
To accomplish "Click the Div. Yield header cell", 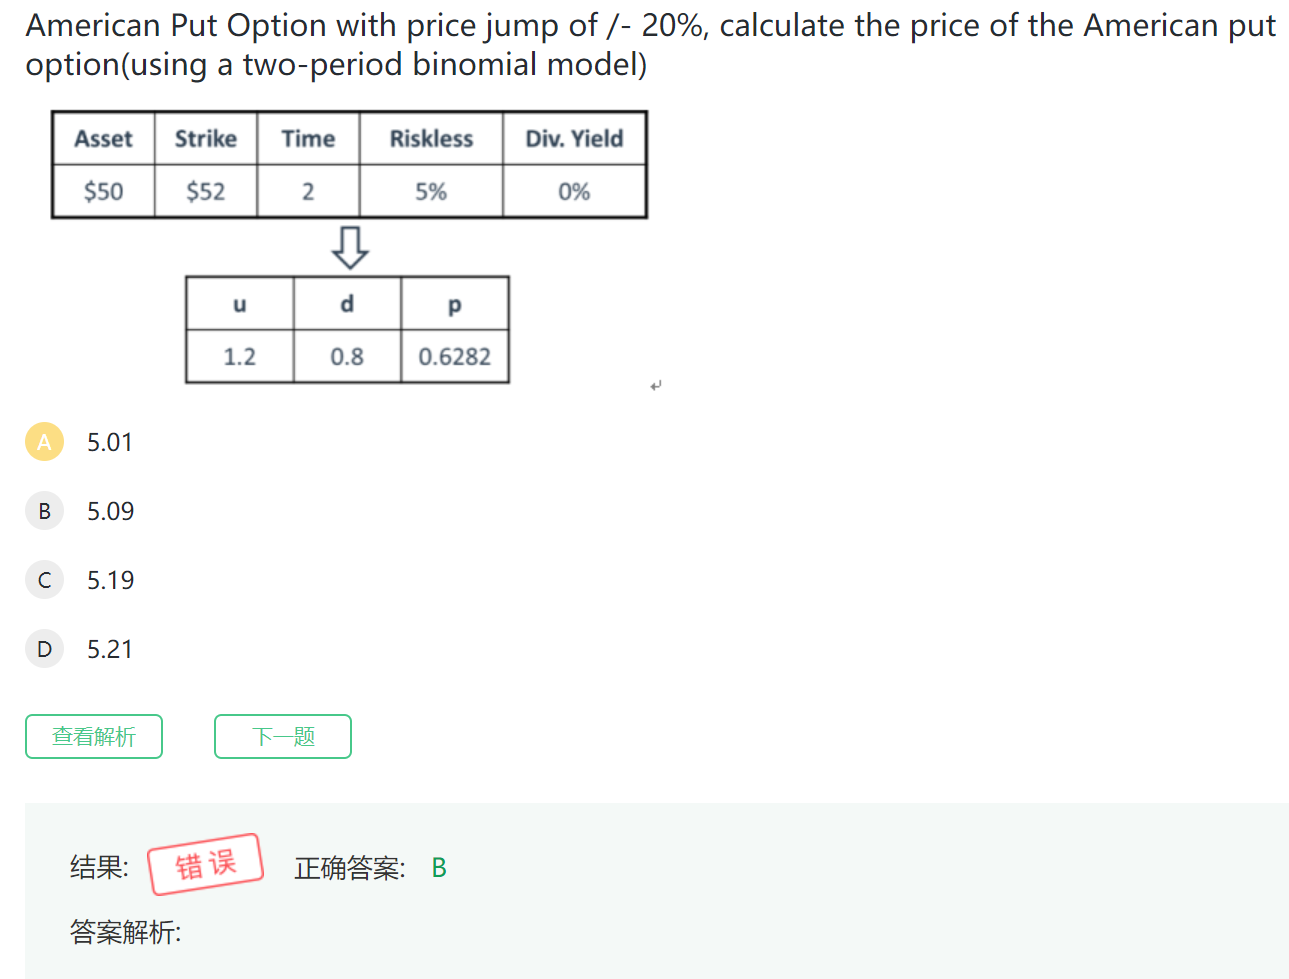I will point(574,139).
